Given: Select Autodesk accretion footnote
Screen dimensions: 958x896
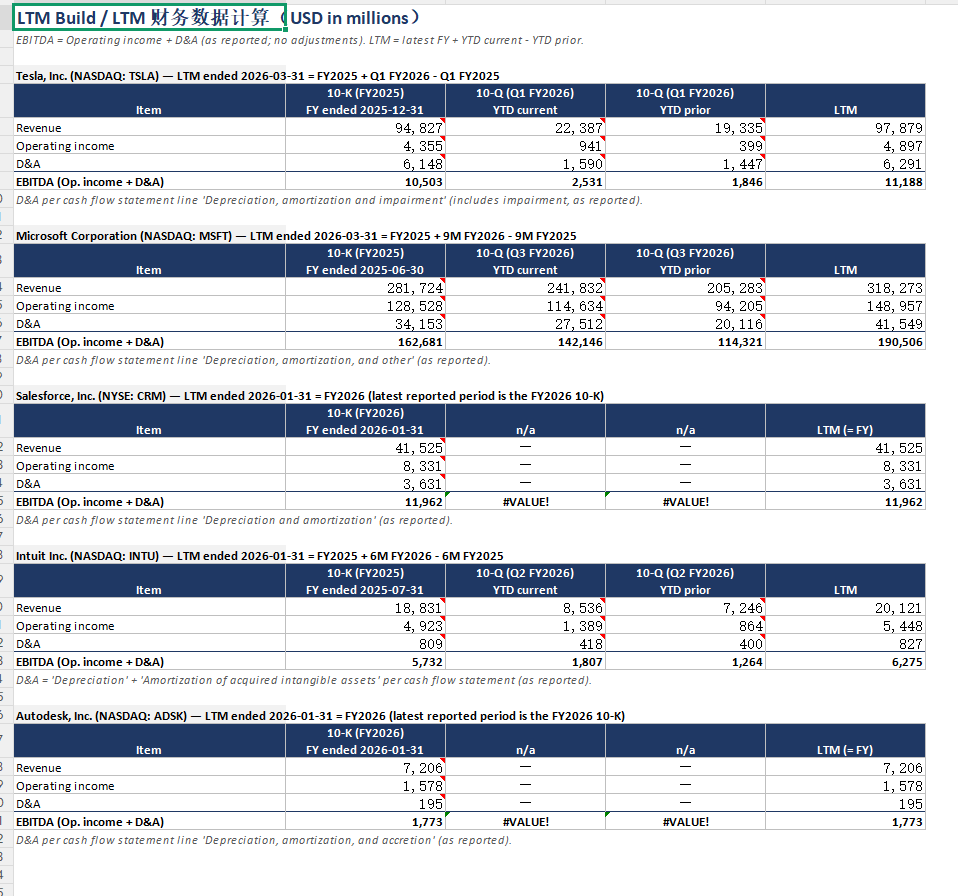Looking at the screenshot, I should point(263,840).
